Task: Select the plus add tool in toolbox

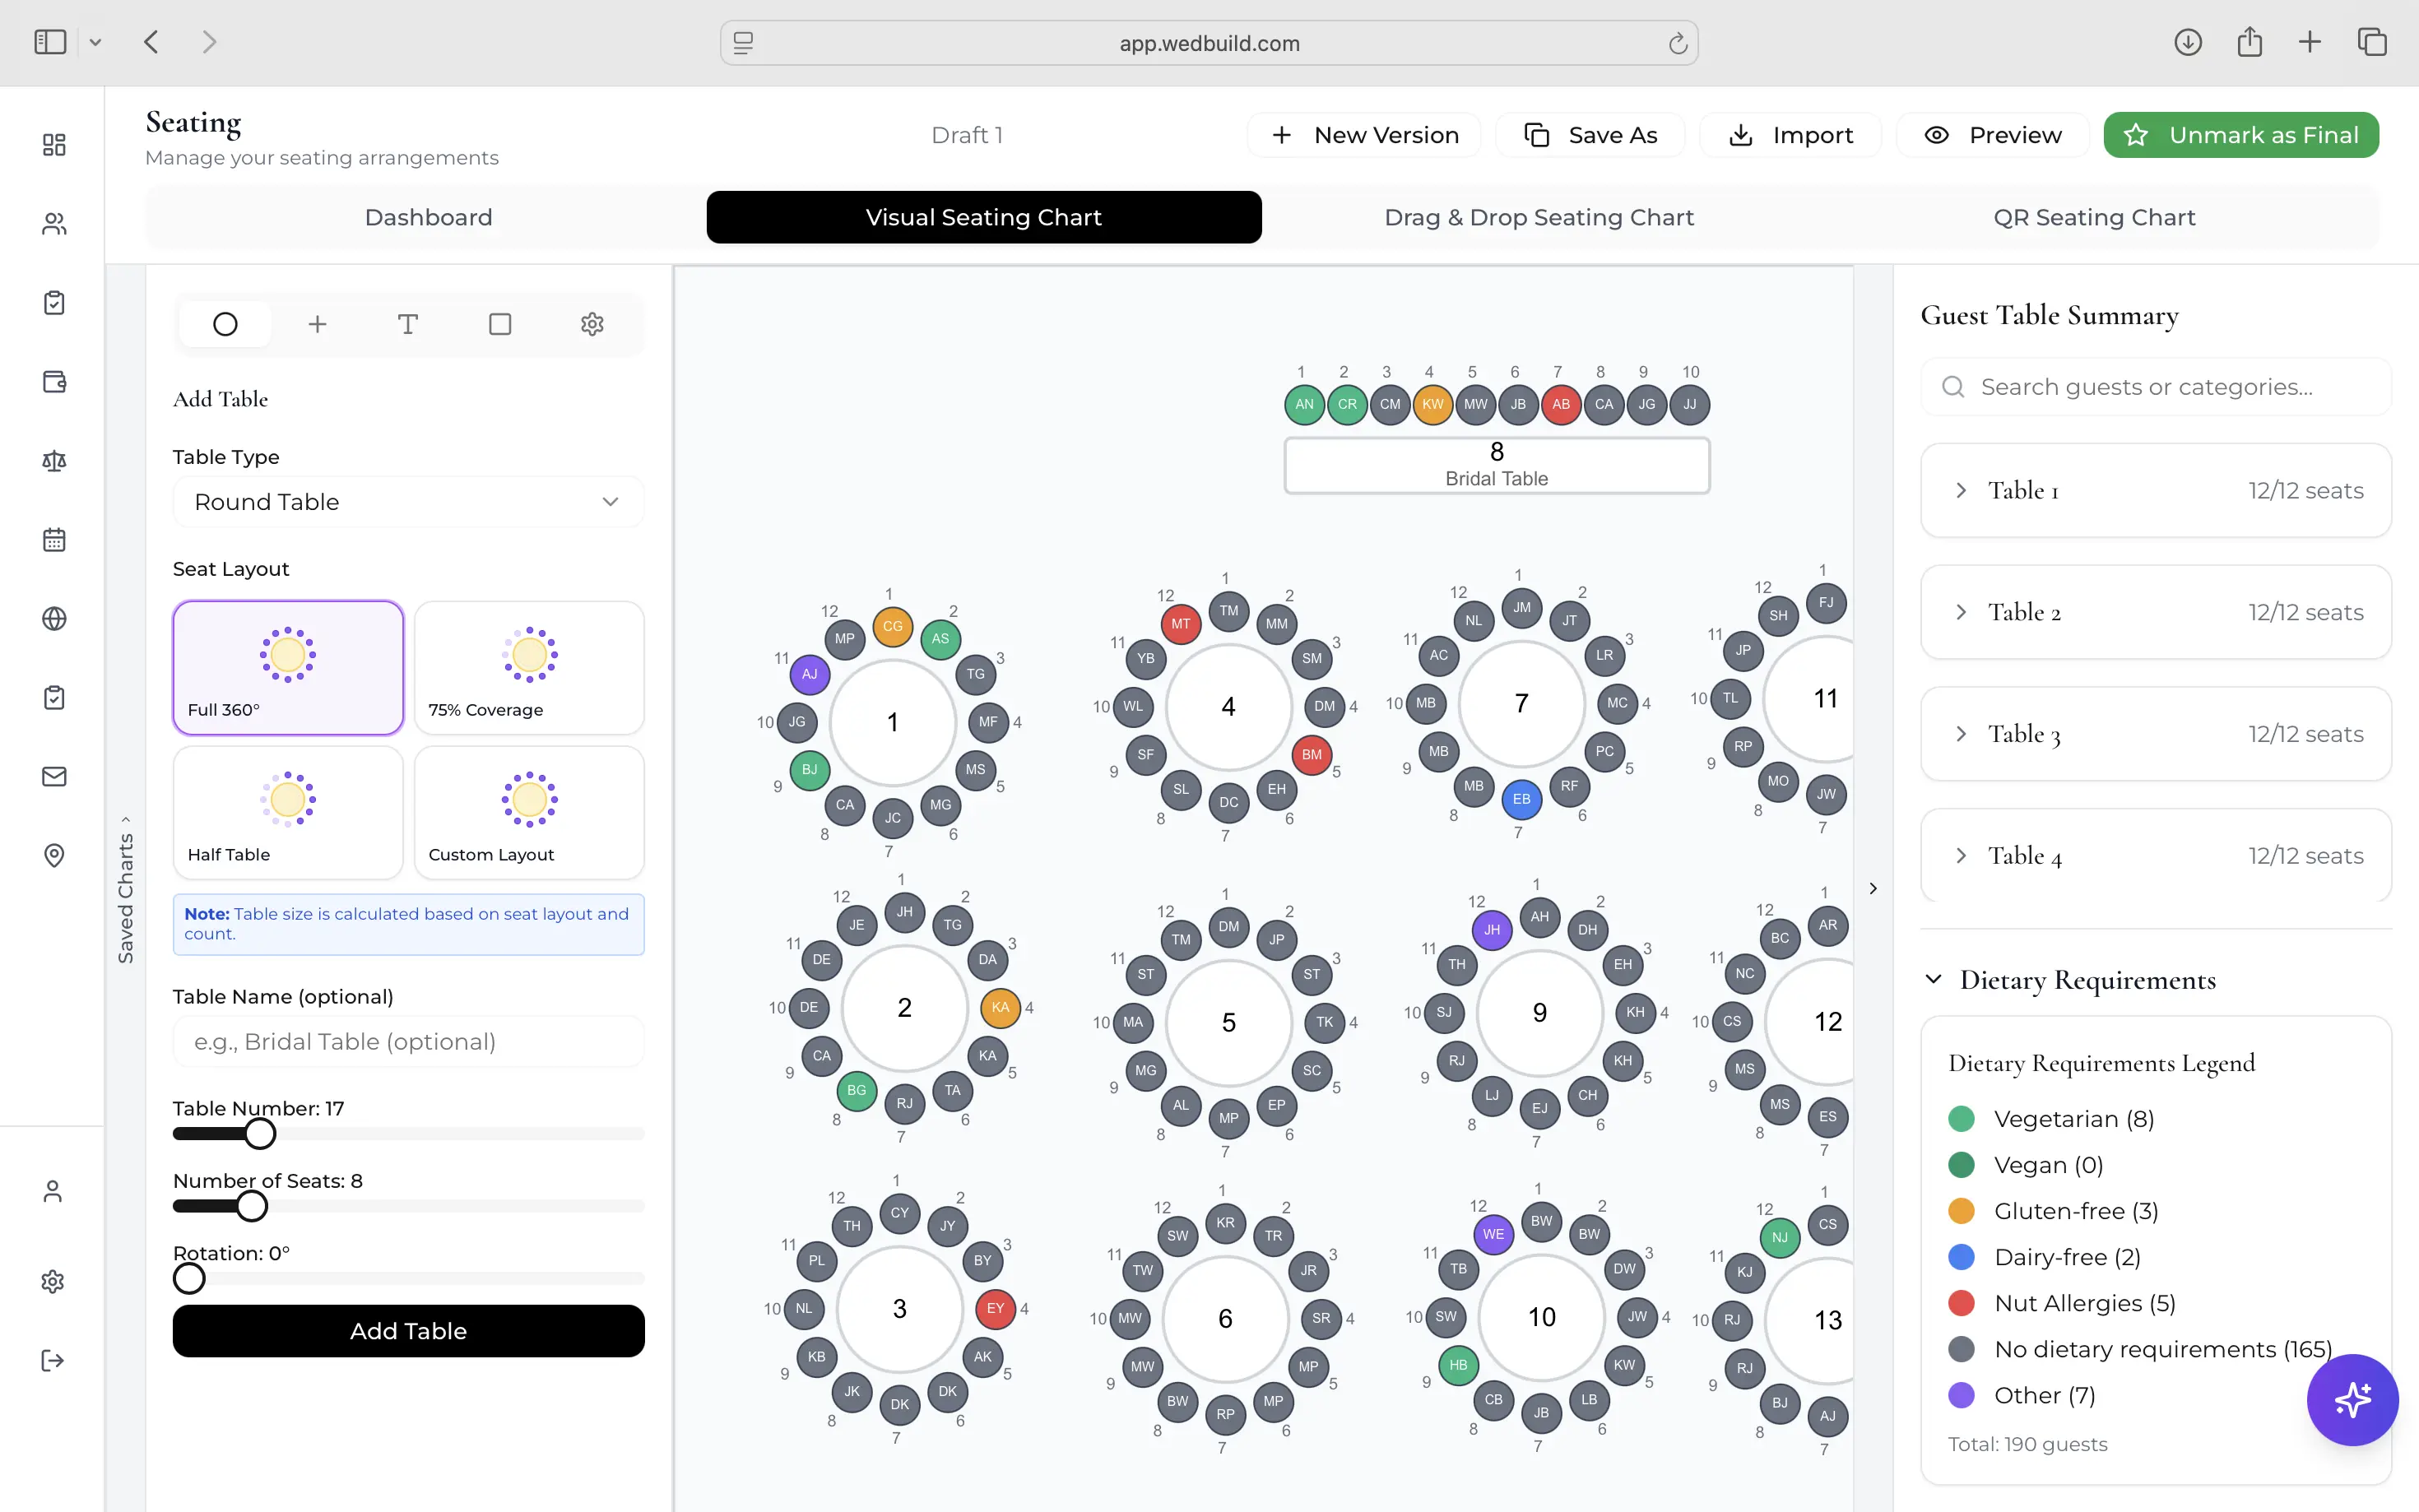Action: pyautogui.click(x=317, y=324)
